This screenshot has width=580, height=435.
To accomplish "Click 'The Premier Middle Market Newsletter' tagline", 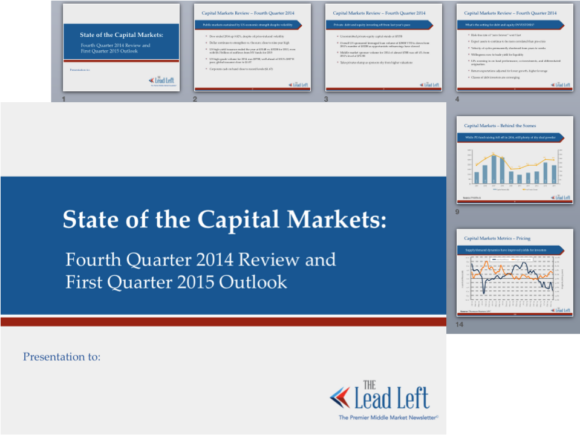I will click(x=388, y=417).
